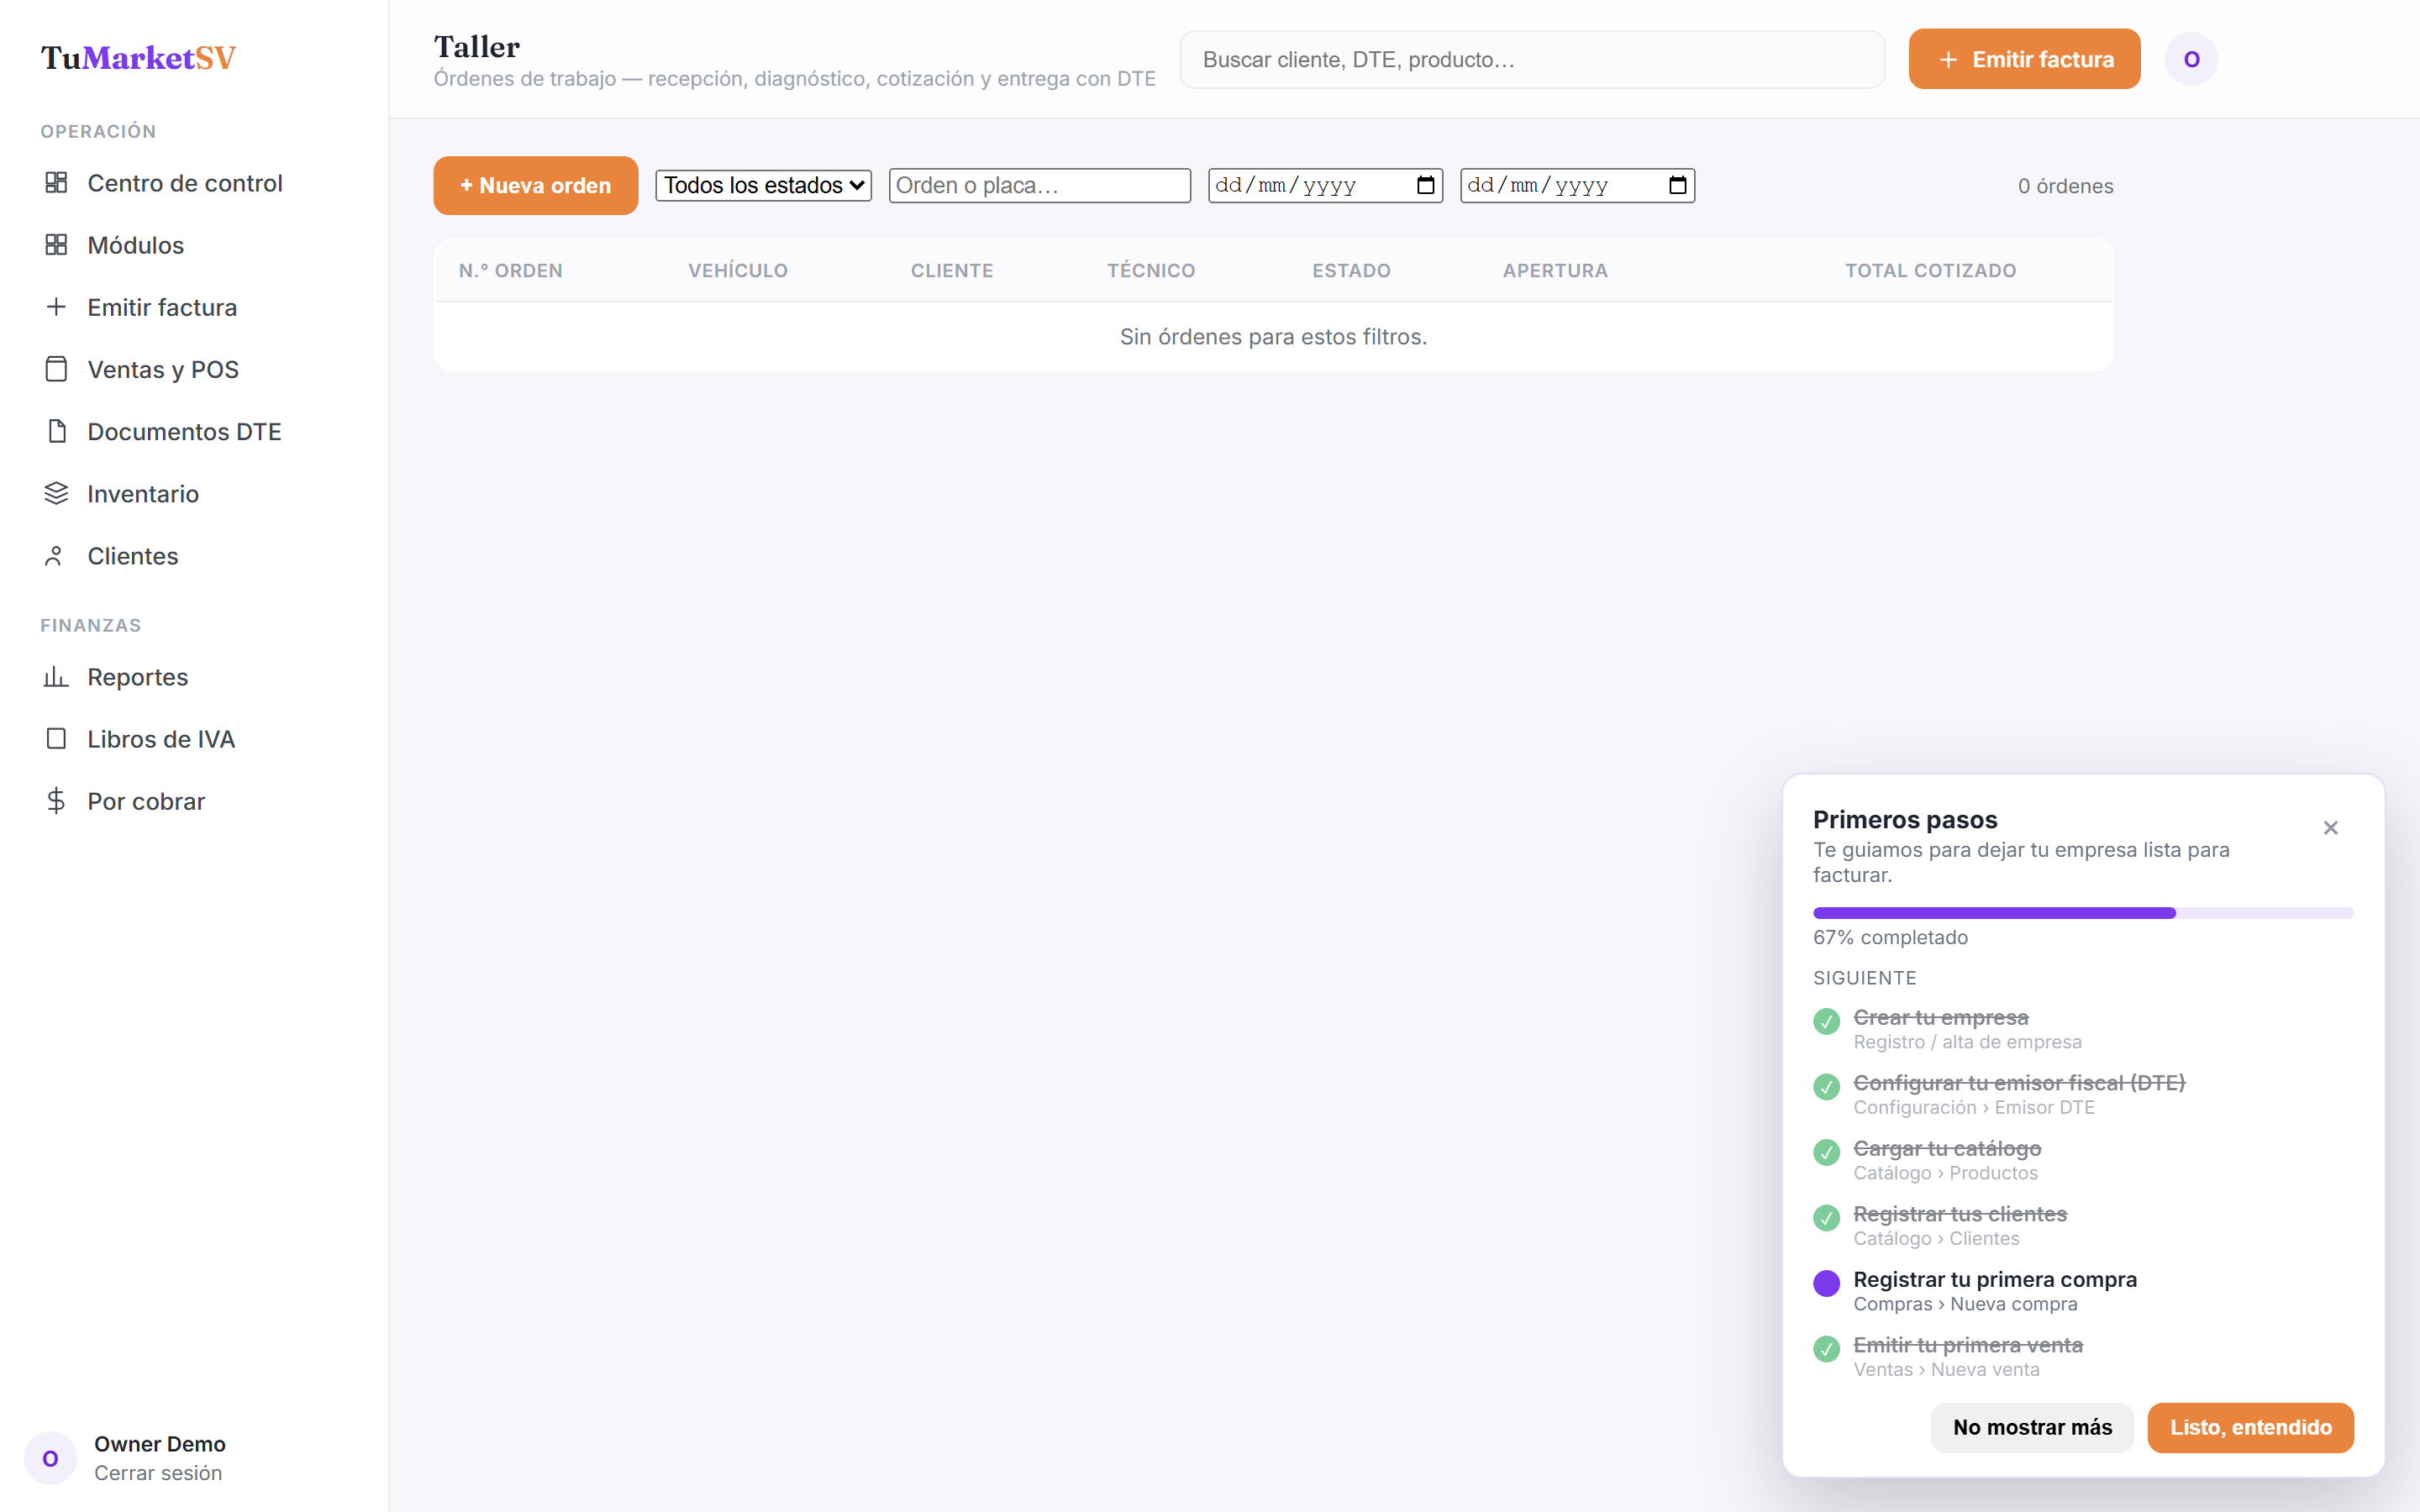The height and width of the screenshot is (1512, 2420).
Task: Open calendar picker of first date field
Action: [x=1425, y=185]
